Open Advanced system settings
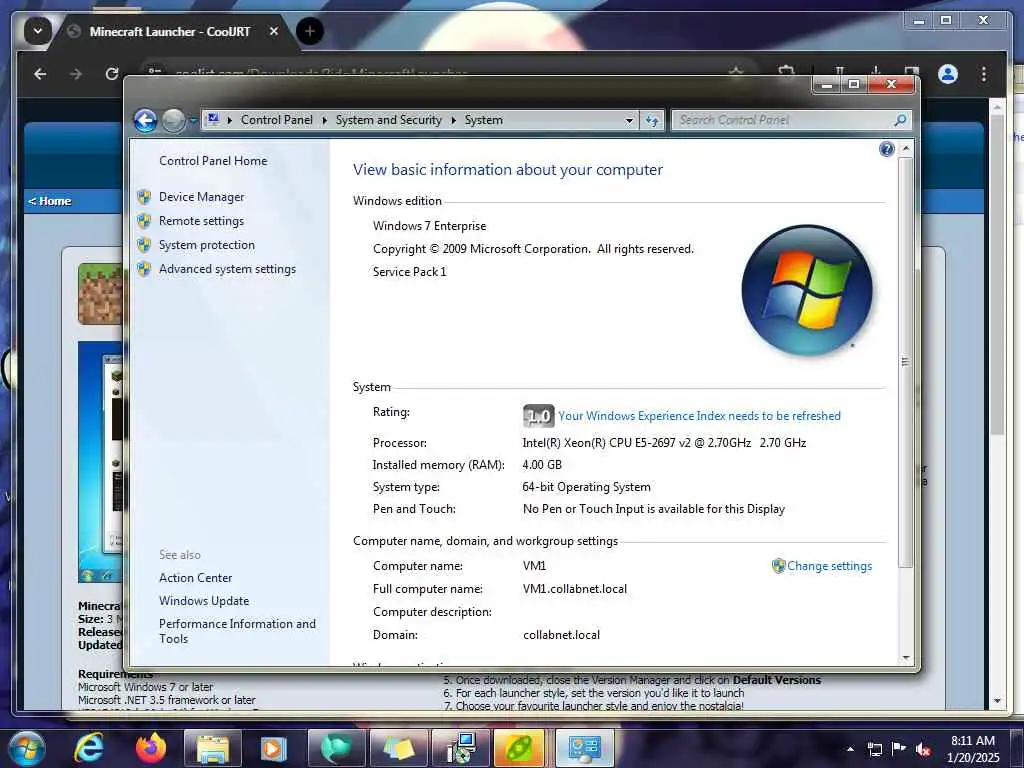Image resolution: width=1024 pixels, height=768 pixels. pos(227,269)
